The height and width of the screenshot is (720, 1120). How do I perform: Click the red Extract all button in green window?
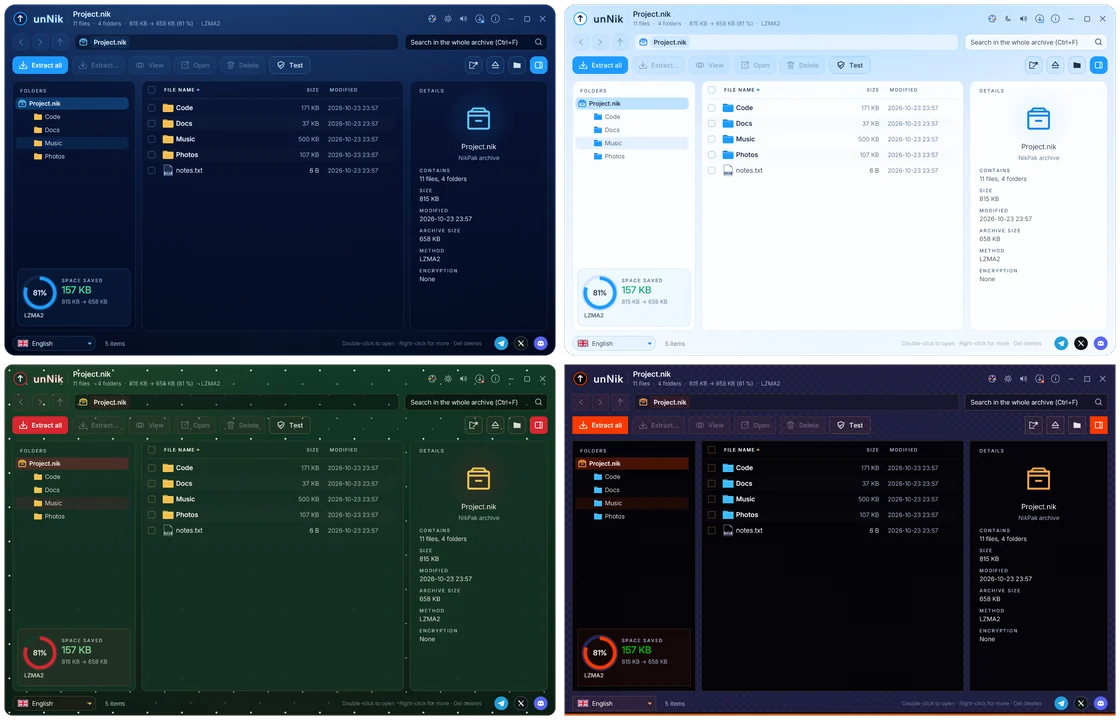point(40,425)
